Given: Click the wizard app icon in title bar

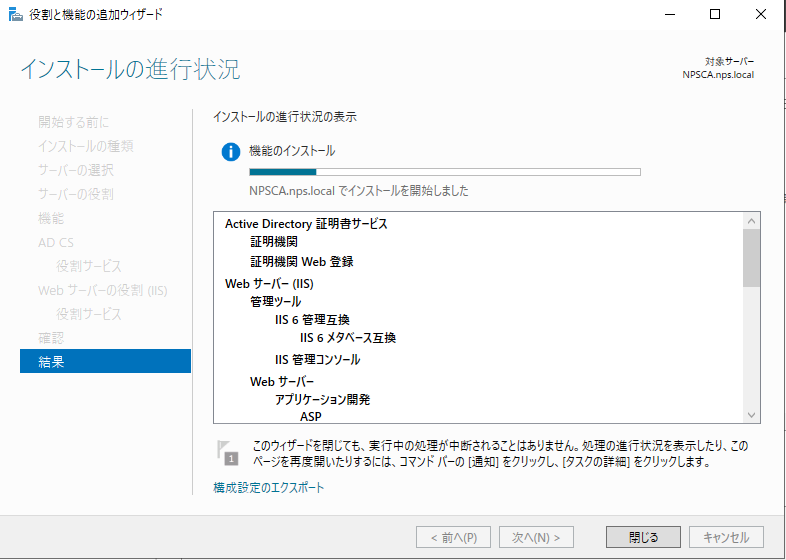Looking at the screenshot, I should tap(16, 15).
